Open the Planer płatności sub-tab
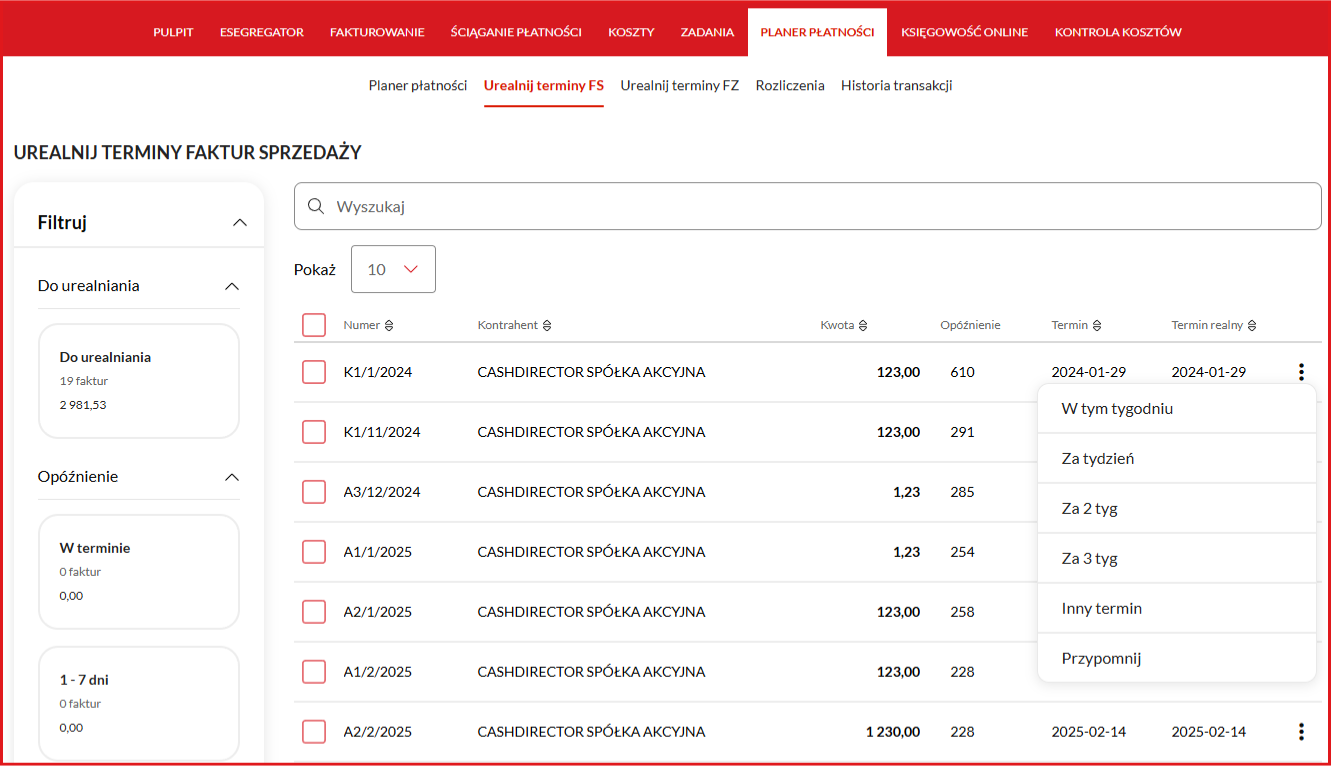 pyautogui.click(x=418, y=85)
